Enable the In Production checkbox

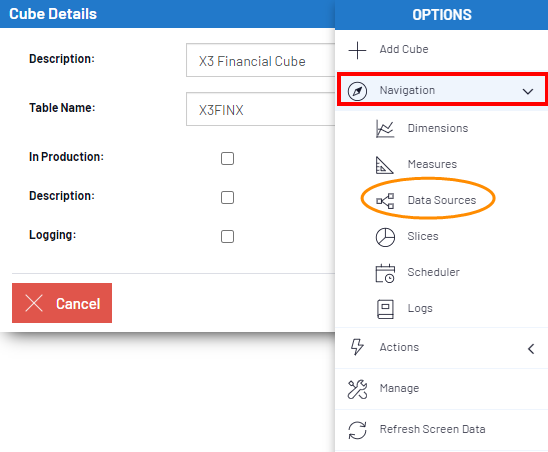click(228, 158)
